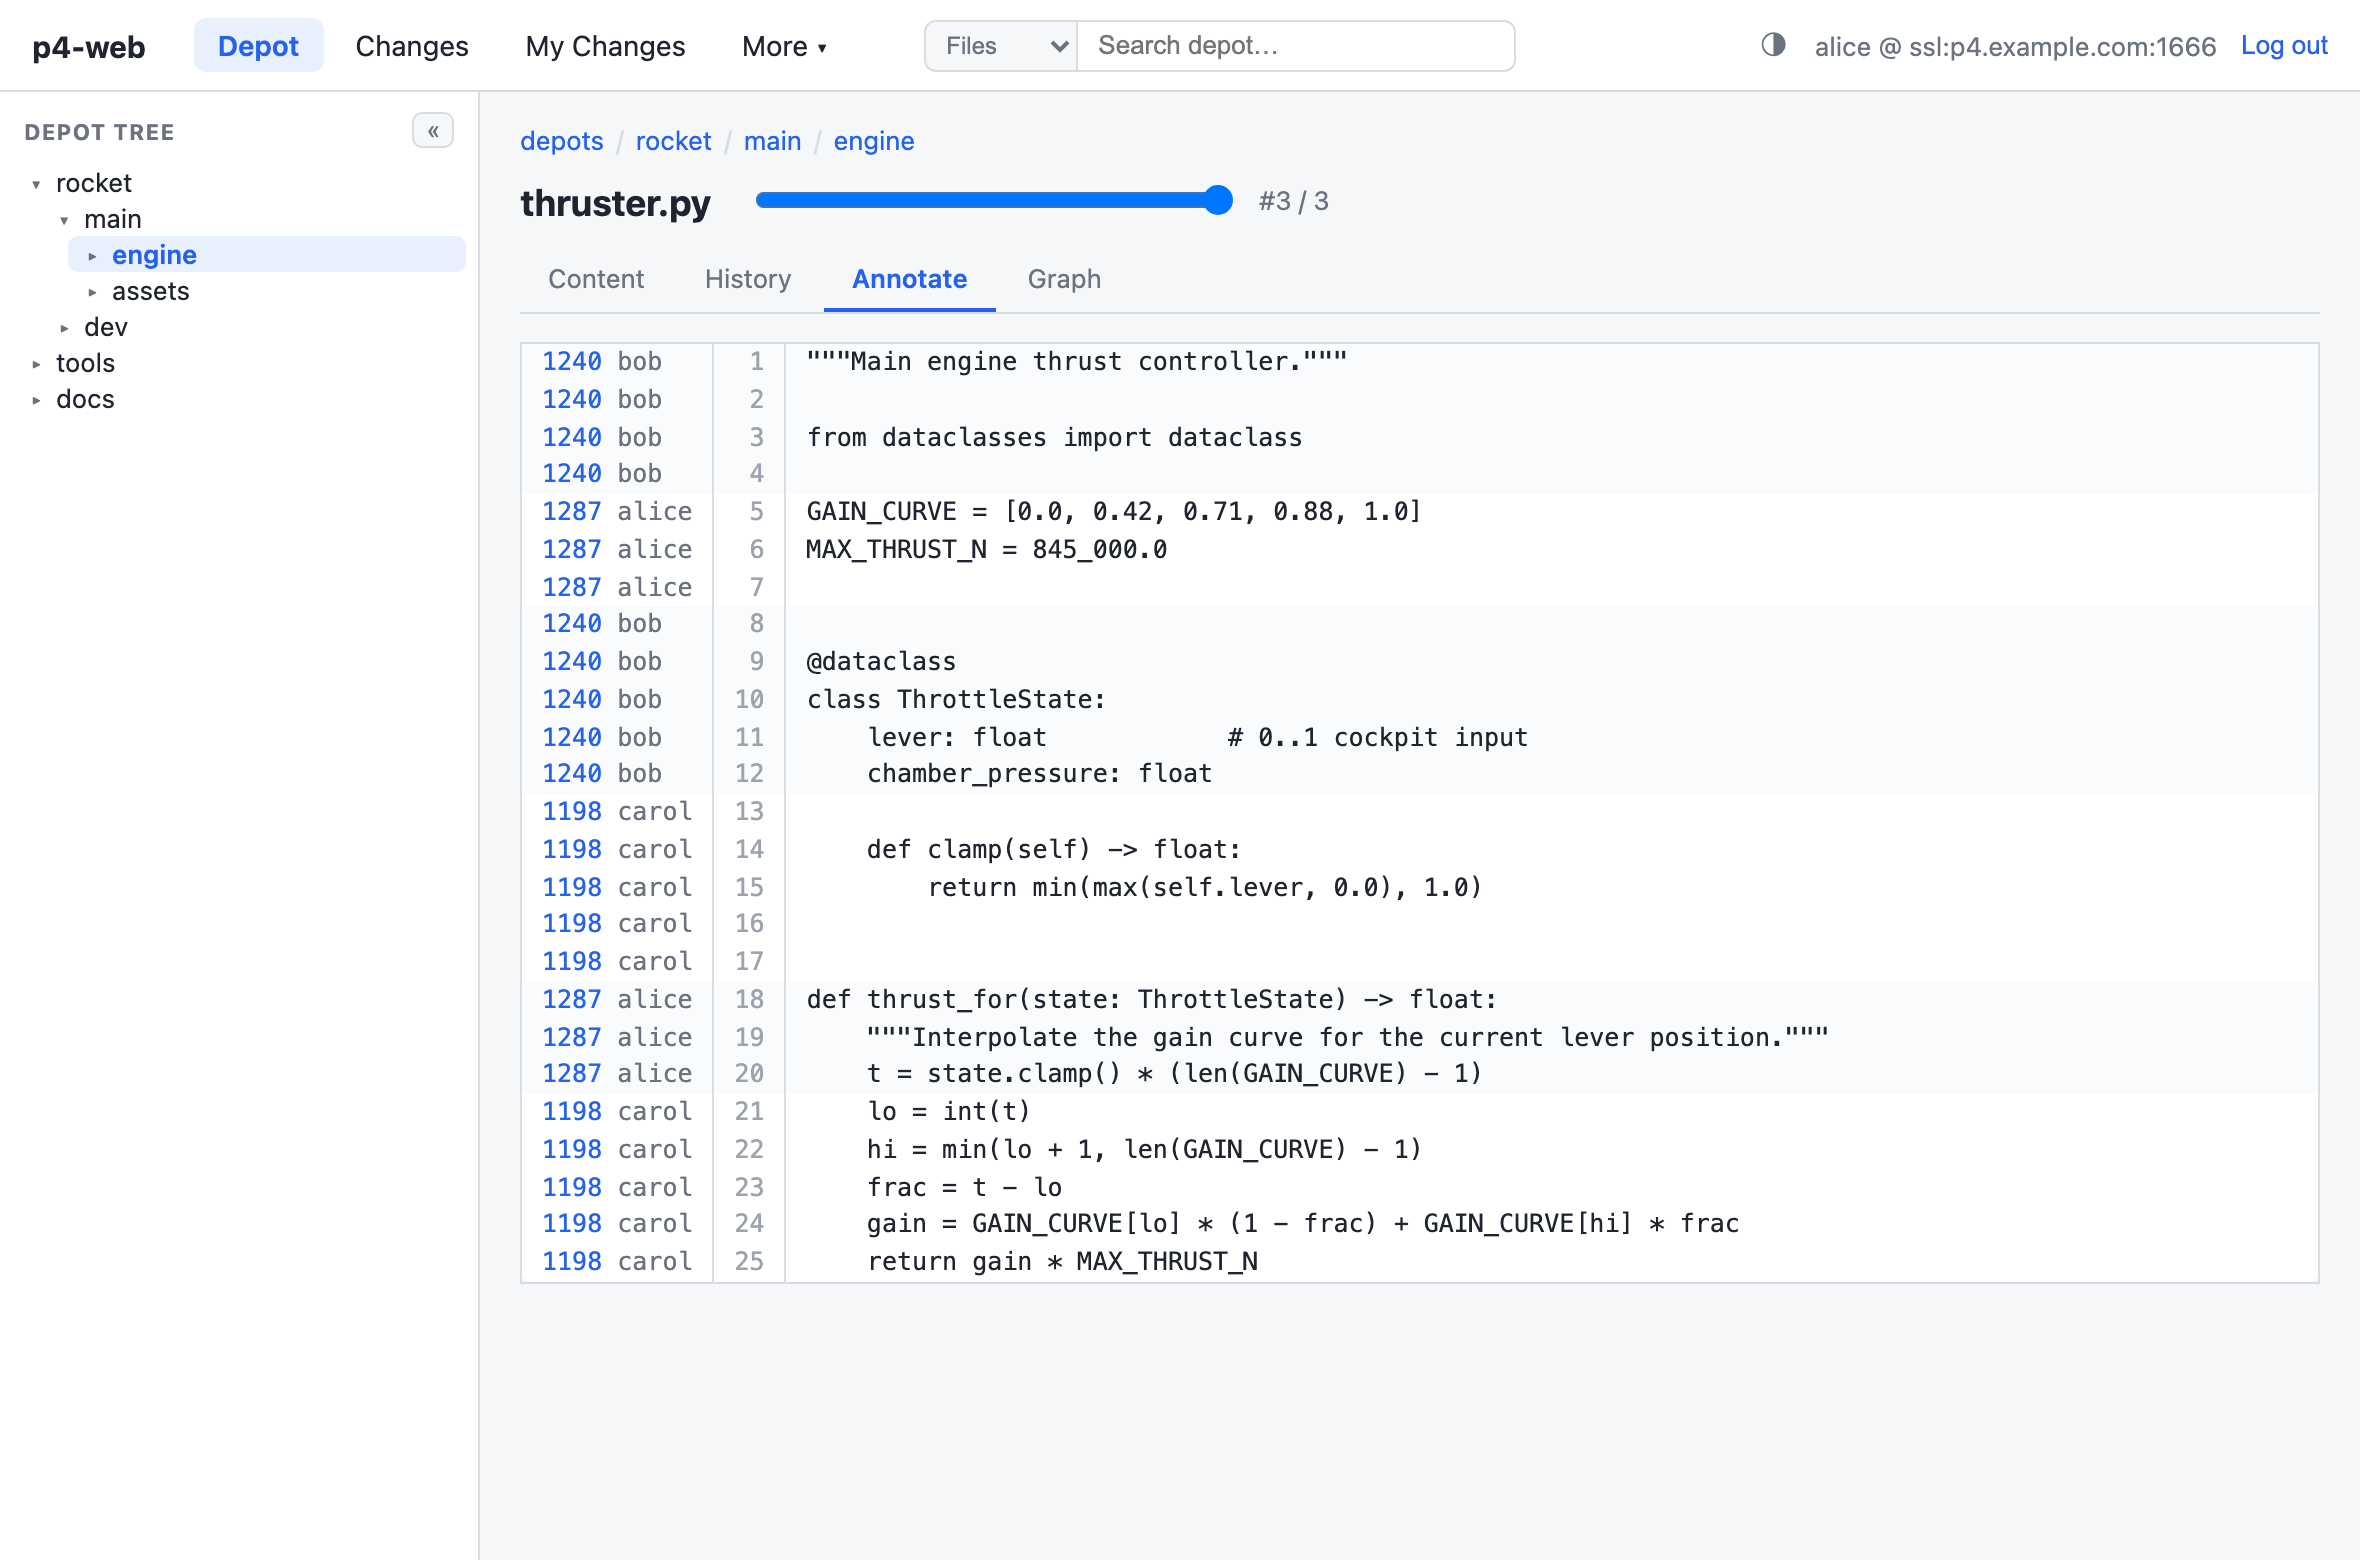Switch to the Content tab
2360x1560 pixels.
(x=596, y=279)
